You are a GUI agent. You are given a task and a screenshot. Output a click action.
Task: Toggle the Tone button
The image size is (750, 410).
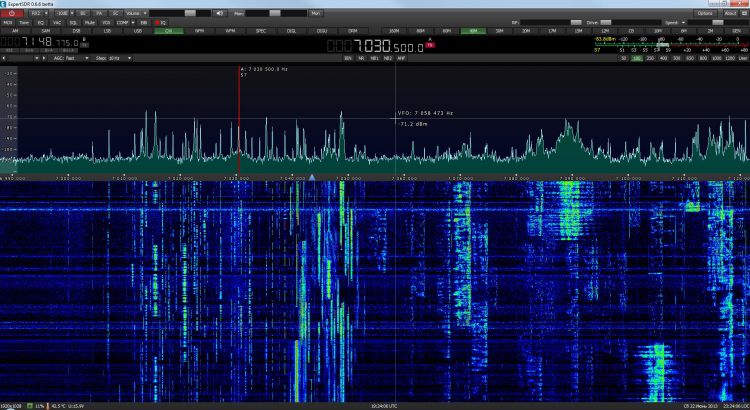click(x=24, y=22)
